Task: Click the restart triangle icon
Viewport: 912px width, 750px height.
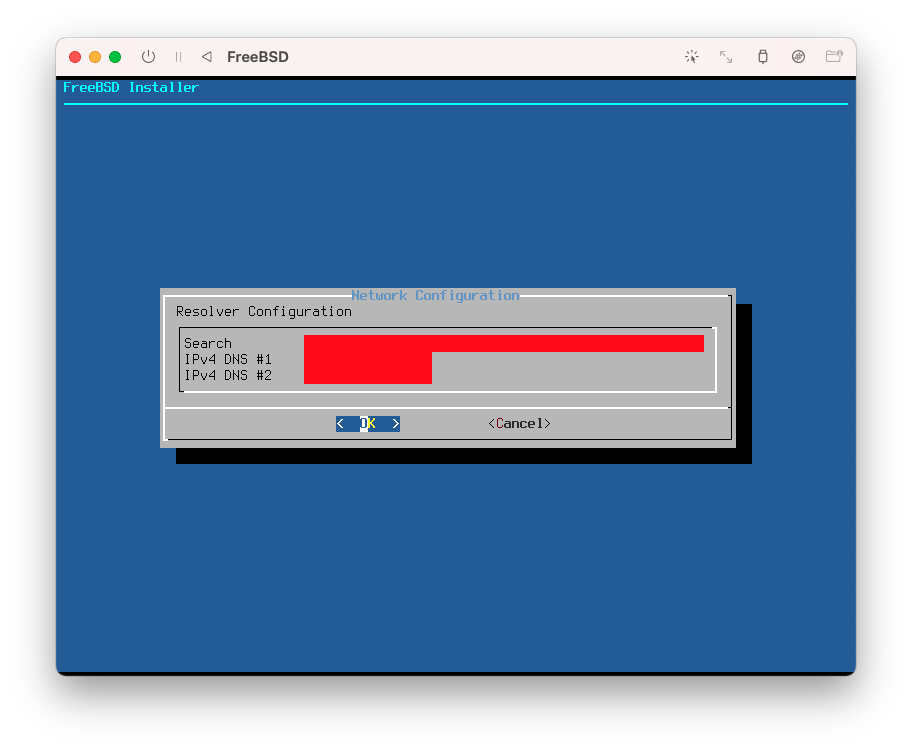Action: (x=206, y=56)
